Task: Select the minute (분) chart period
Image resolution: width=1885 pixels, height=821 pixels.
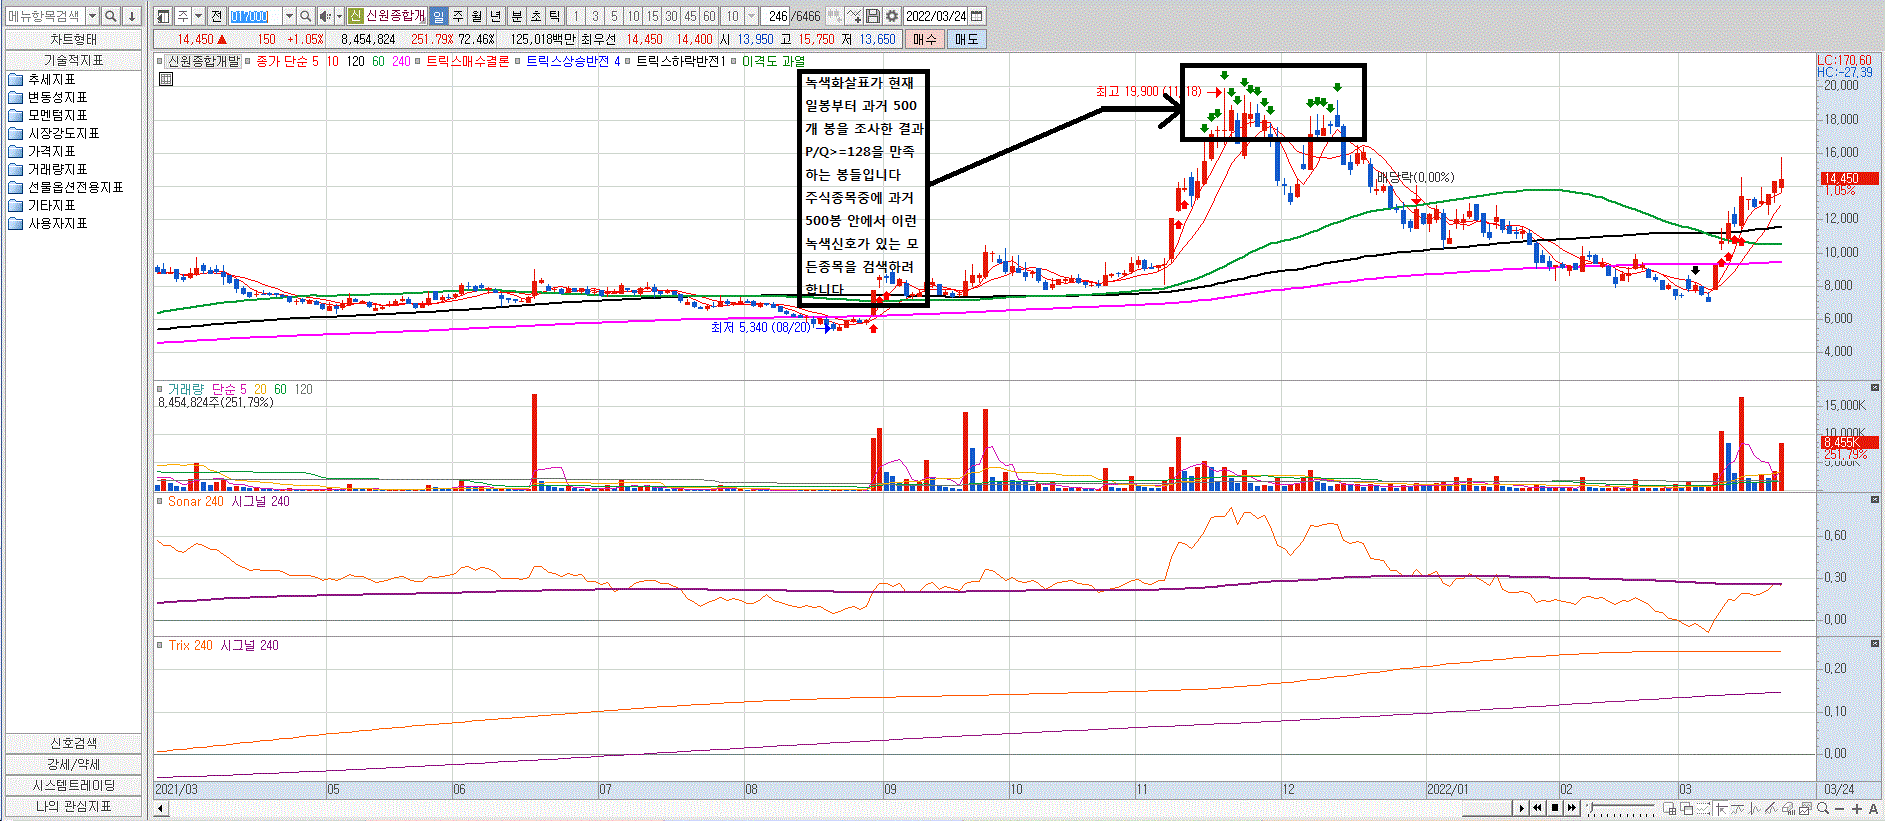Action: tap(516, 16)
